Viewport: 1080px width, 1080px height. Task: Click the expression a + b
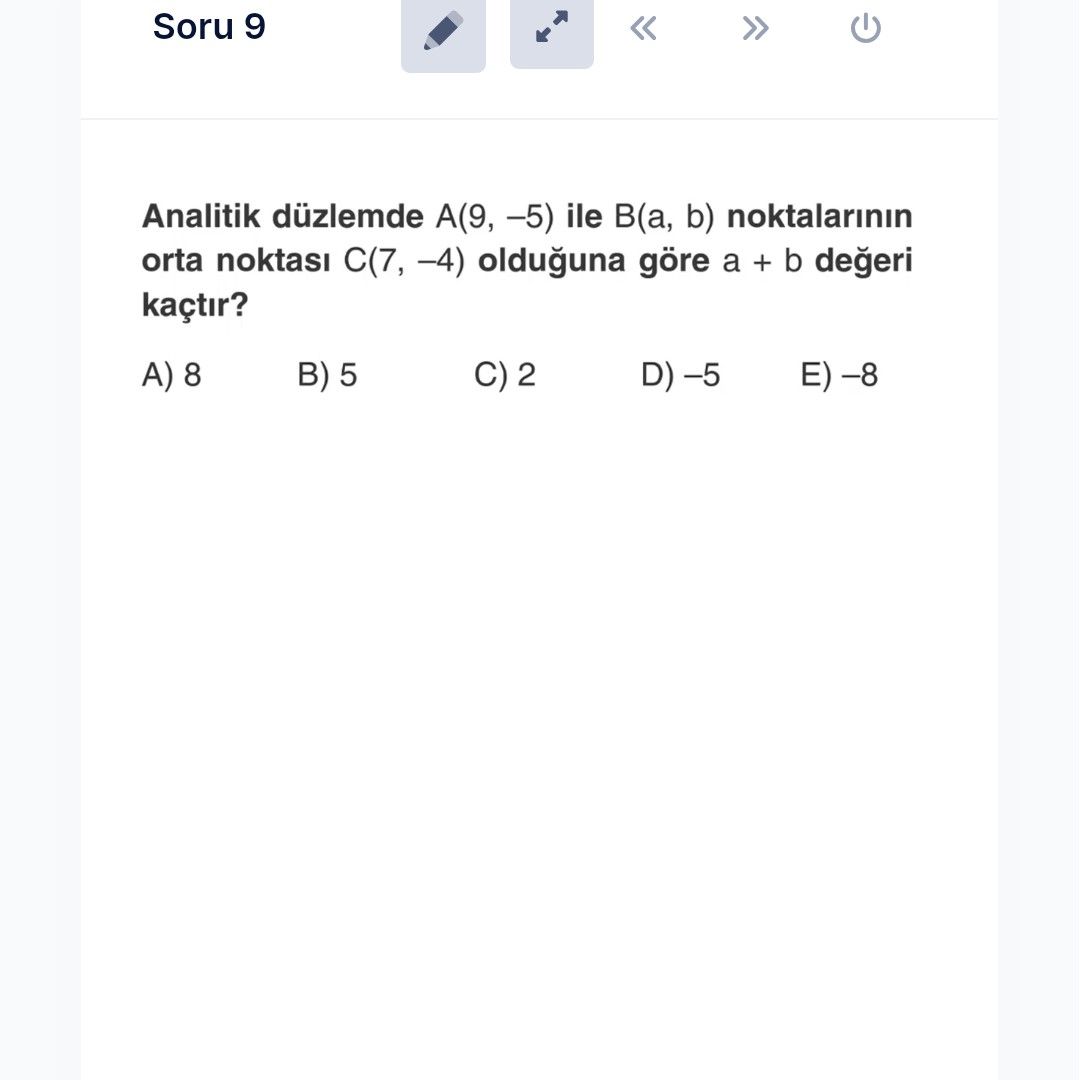pos(763,262)
